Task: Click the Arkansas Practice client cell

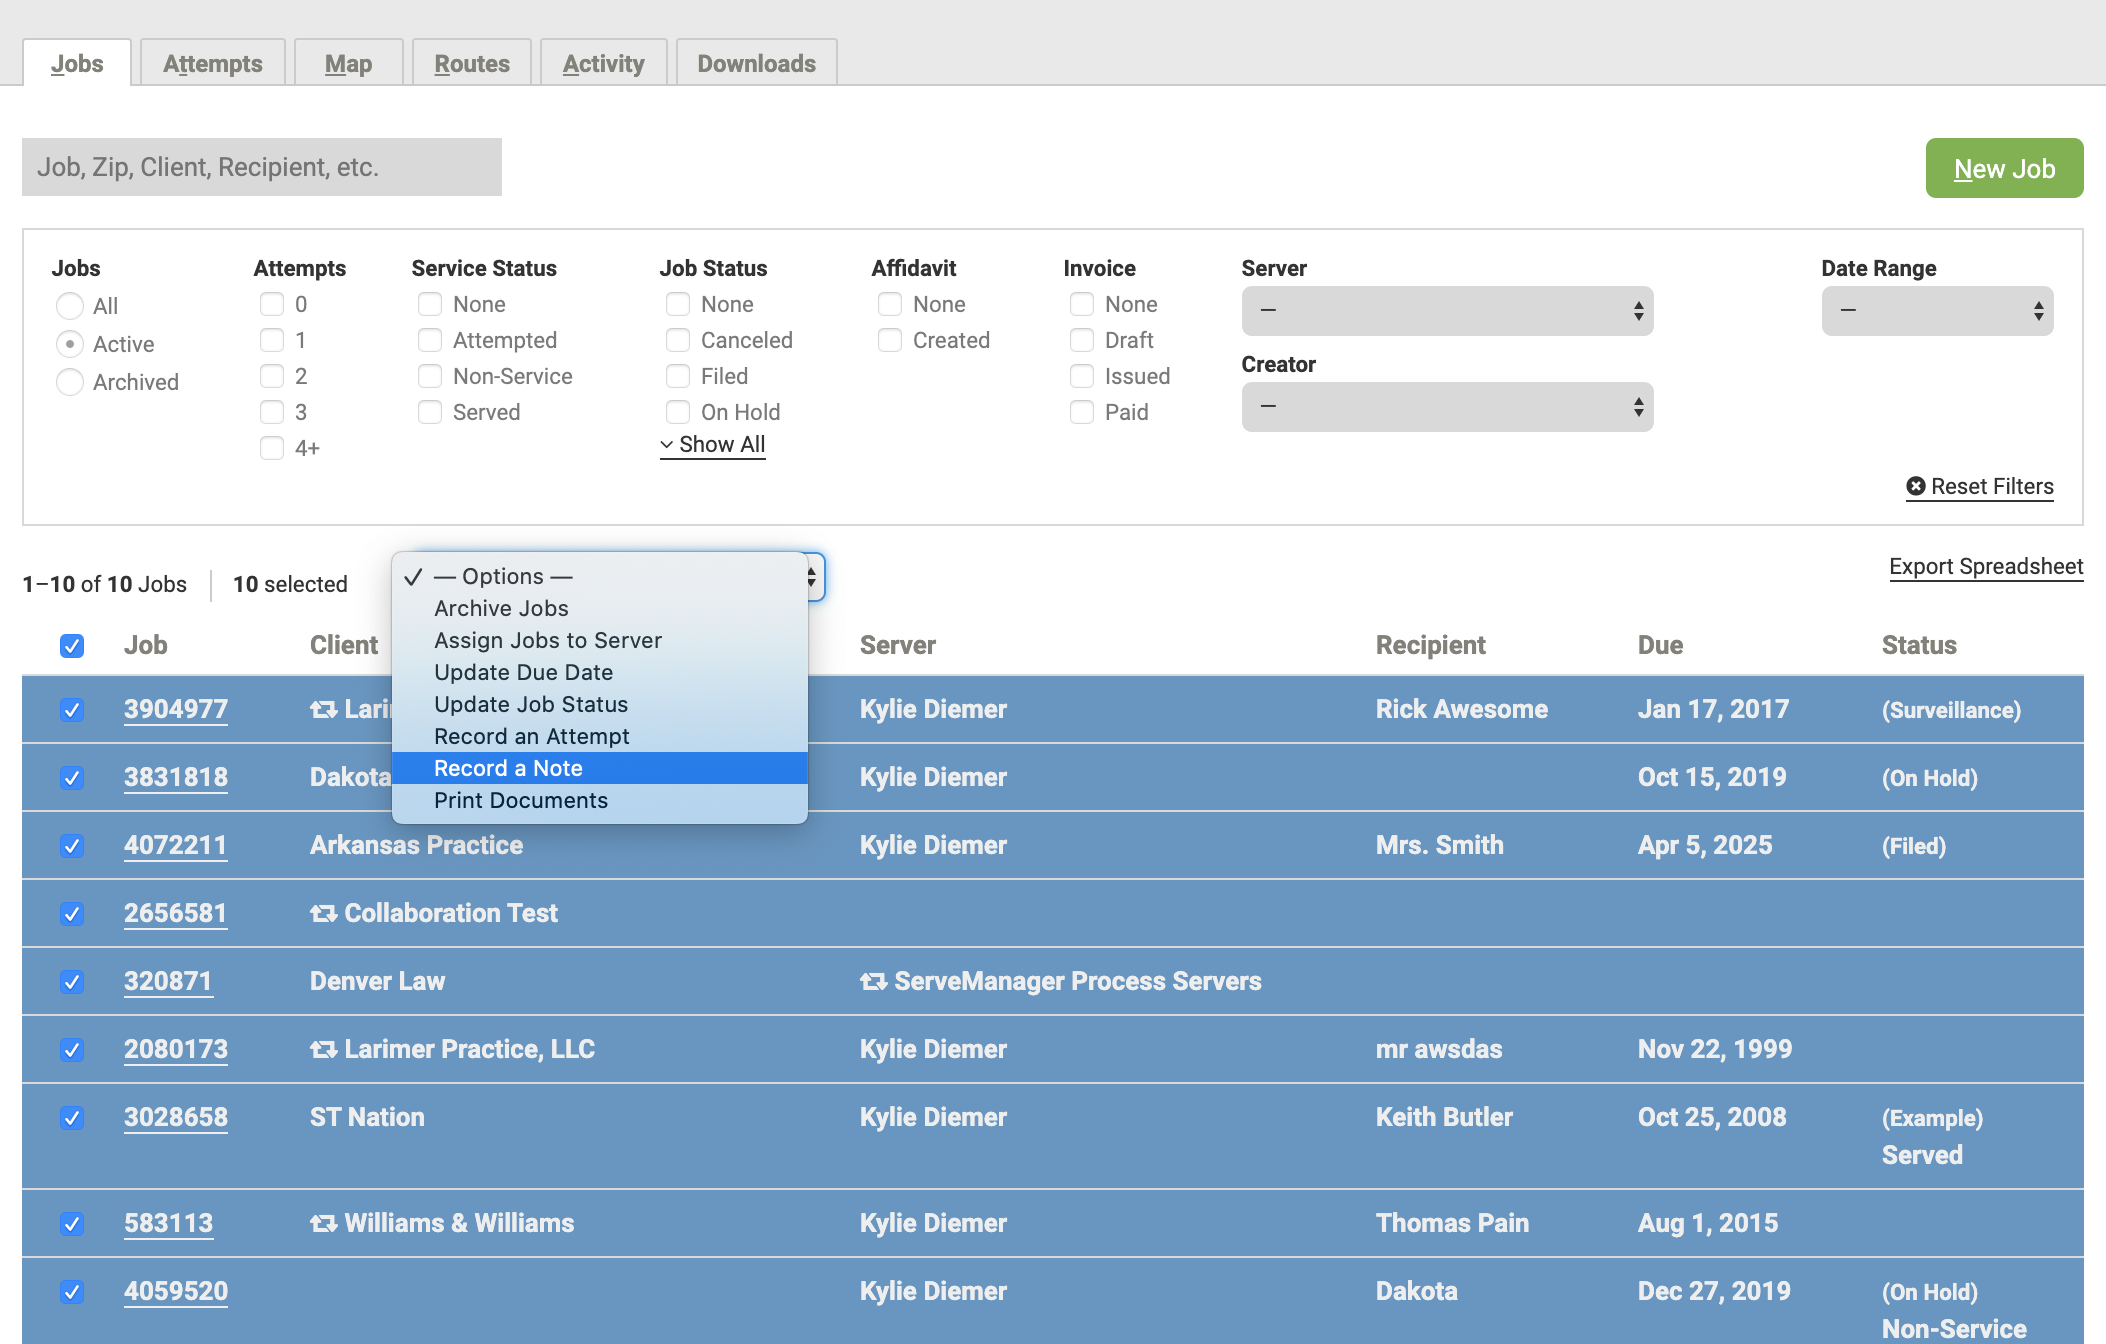Action: (x=416, y=845)
